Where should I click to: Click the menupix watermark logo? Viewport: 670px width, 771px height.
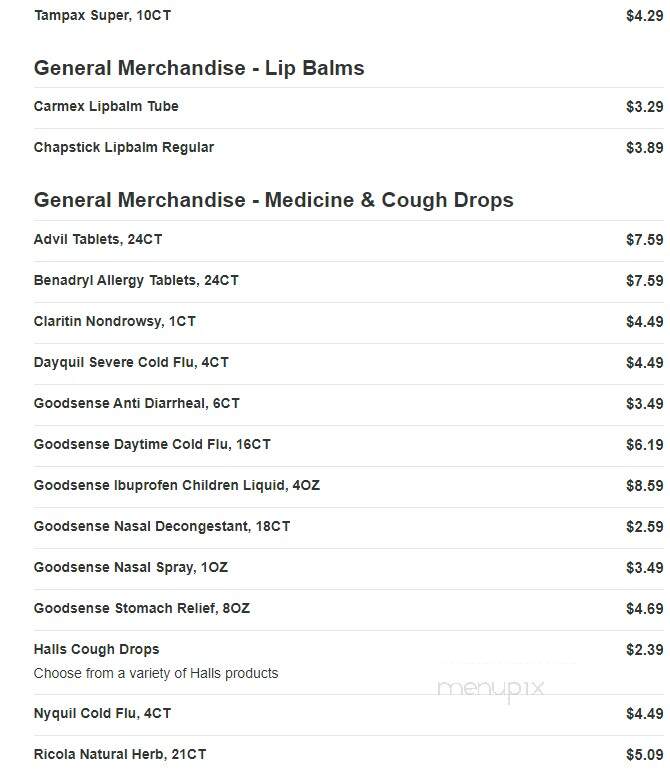[491, 688]
